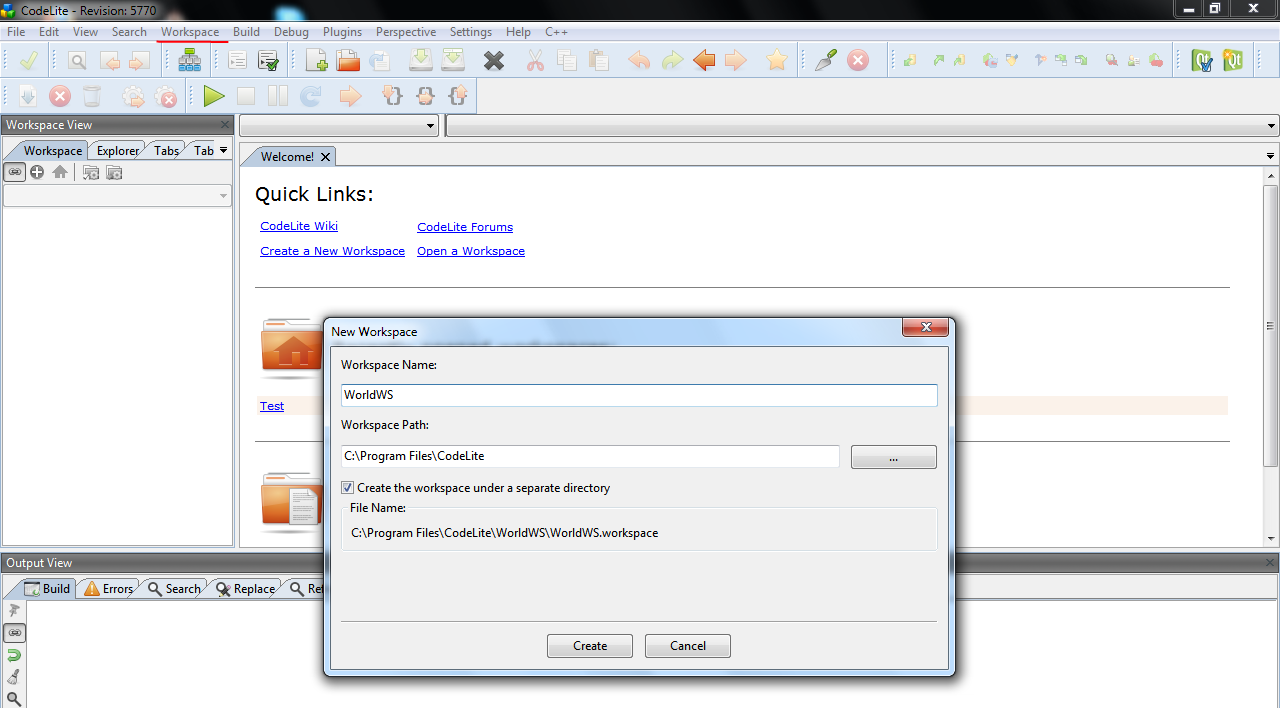Click the Cancel button in New Workspace dialog
The height and width of the screenshot is (708, 1280).
(x=688, y=646)
